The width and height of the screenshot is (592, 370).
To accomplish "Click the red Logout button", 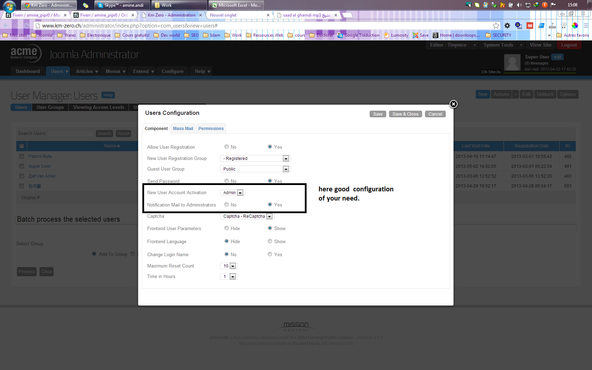I will tap(569, 45).
